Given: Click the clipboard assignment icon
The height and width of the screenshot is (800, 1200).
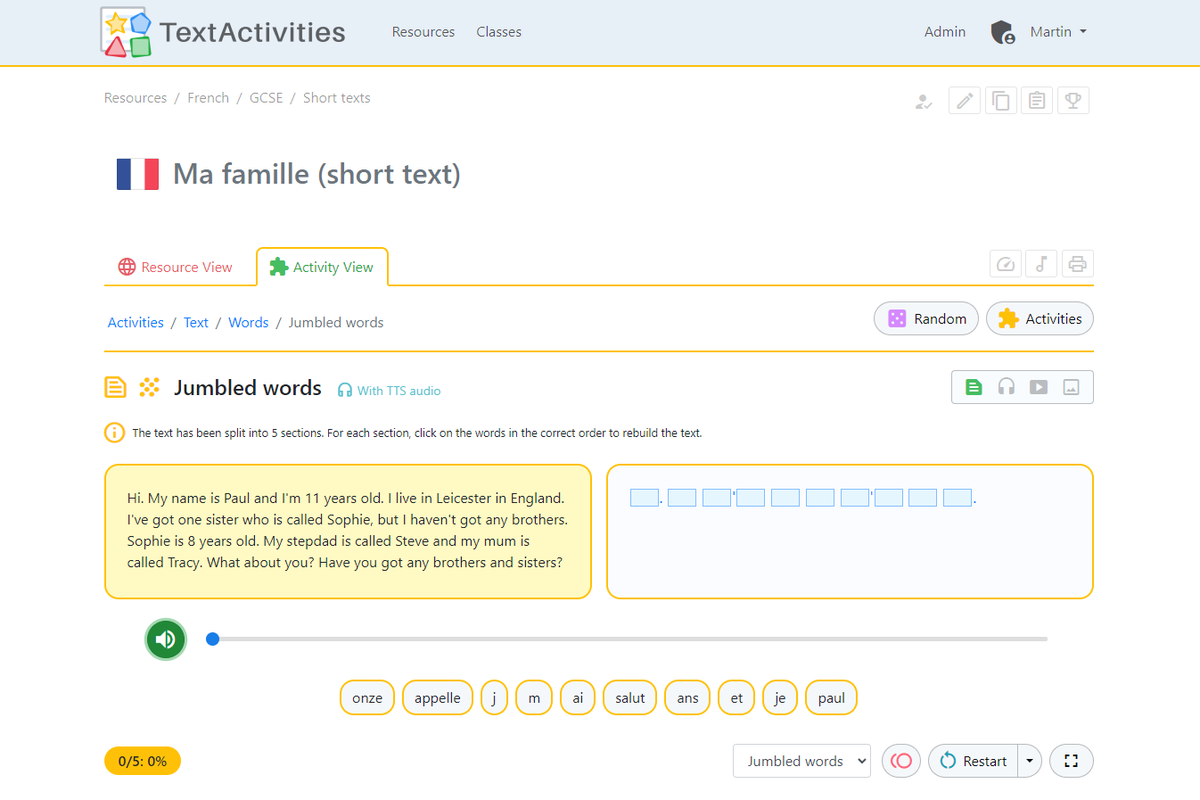Looking at the screenshot, I should coord(1037,101).
